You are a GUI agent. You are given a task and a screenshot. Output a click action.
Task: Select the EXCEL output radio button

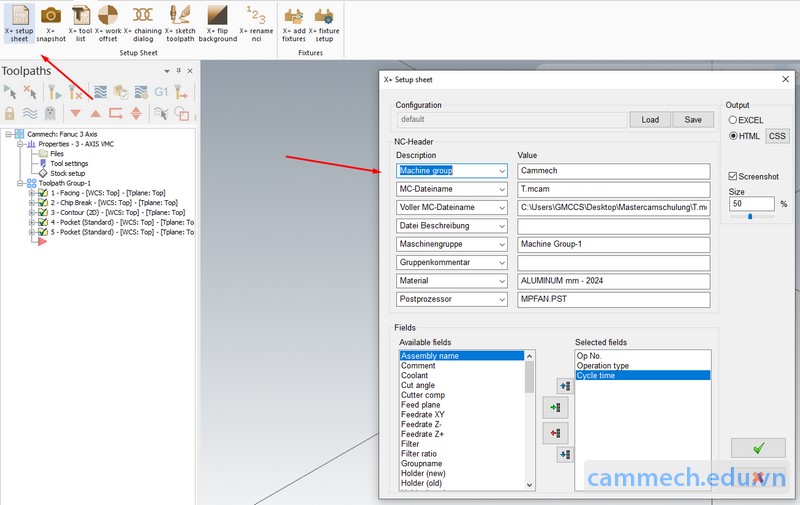(x=733, y=120)
